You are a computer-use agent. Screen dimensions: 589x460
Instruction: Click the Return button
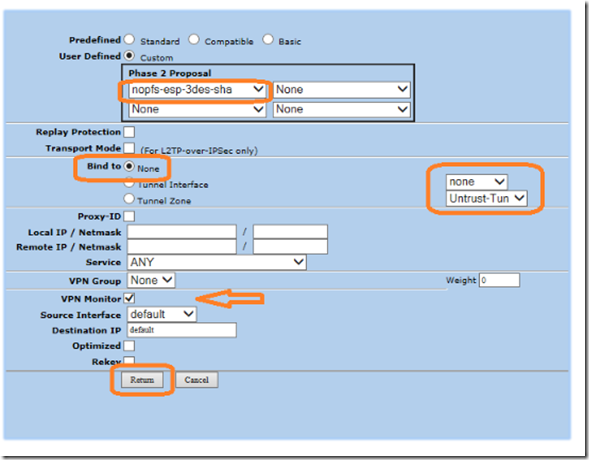click(142, 380)
